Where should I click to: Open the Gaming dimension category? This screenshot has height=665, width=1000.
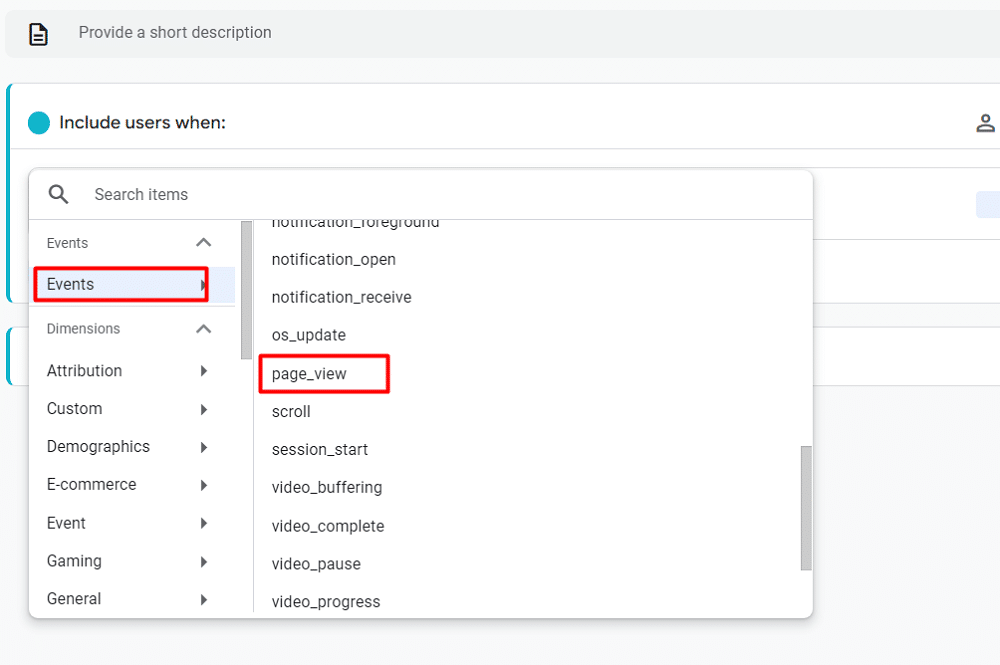75,561
